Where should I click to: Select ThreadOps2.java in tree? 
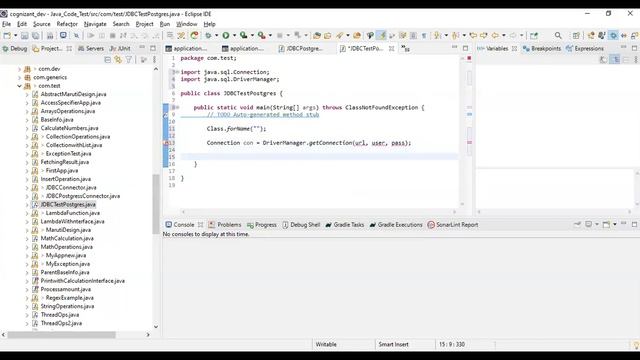click(x=61, y=323)
